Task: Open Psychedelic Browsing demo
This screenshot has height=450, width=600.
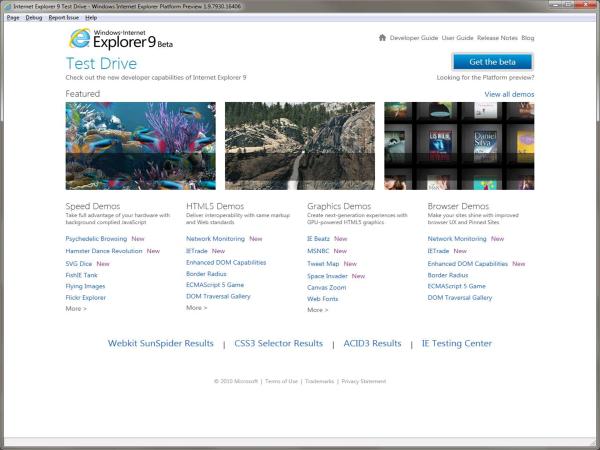Action: [x=96, y=239]
